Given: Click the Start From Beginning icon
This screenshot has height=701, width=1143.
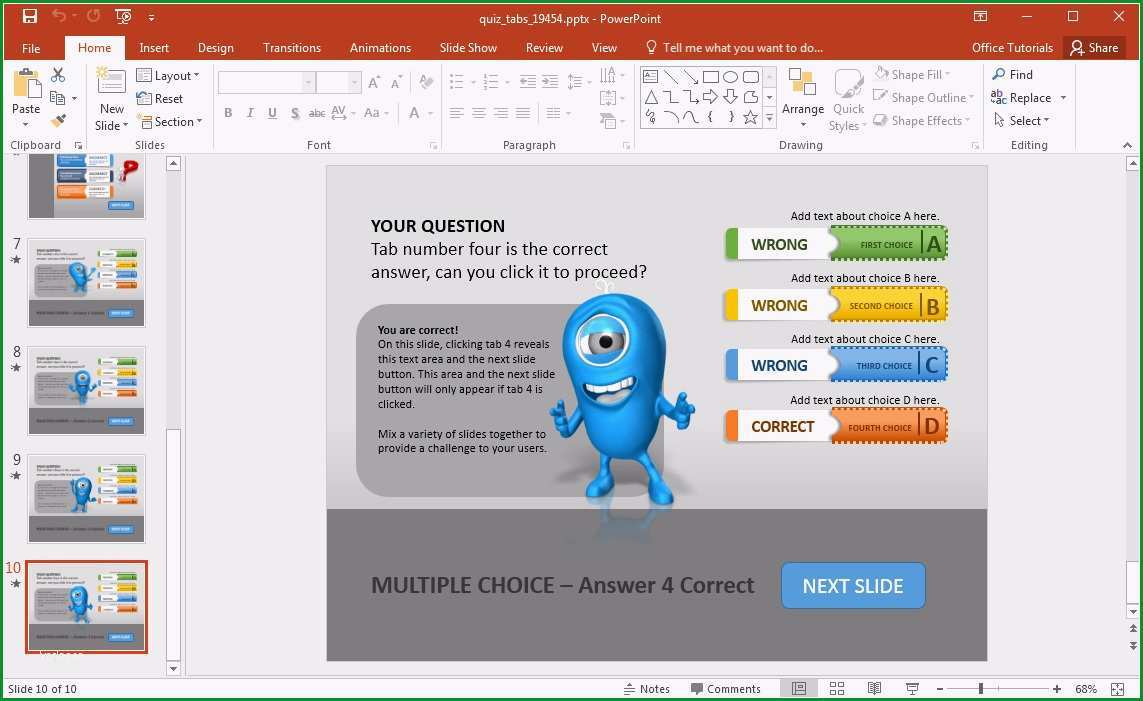Looking at the screenshot, I should [123, 17].
